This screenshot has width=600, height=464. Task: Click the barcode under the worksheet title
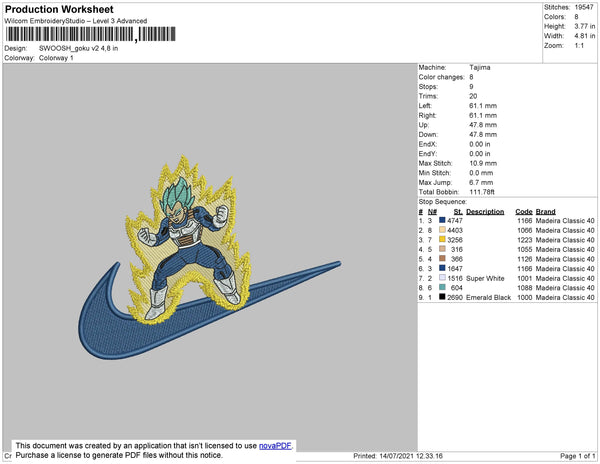pyautogui.click(x=90, y=34)
